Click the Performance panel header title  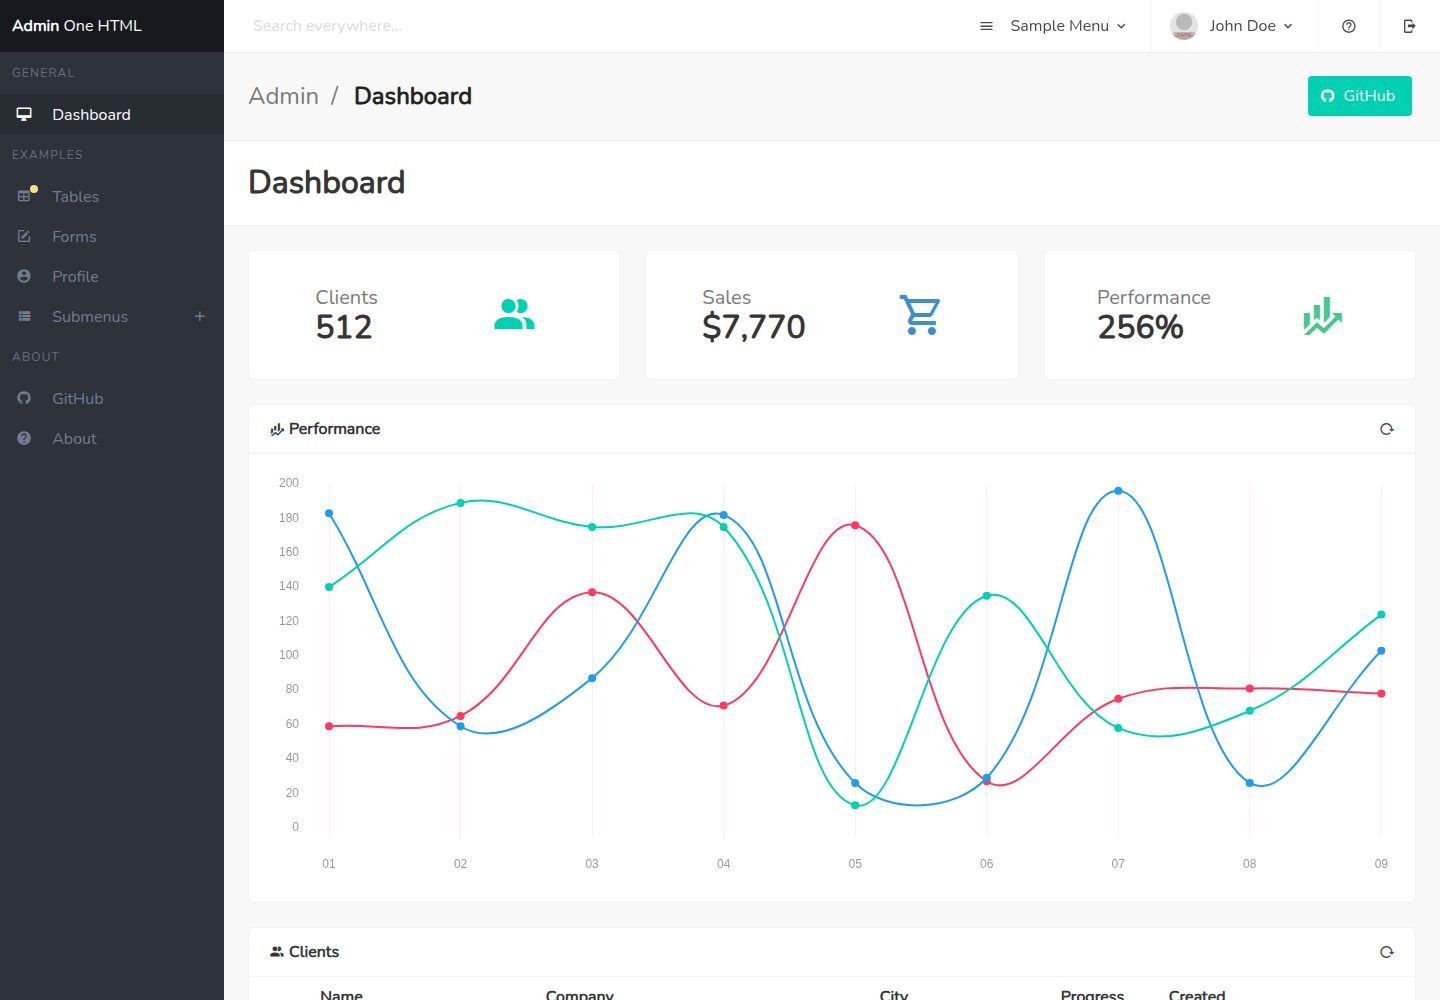(334, 429)
